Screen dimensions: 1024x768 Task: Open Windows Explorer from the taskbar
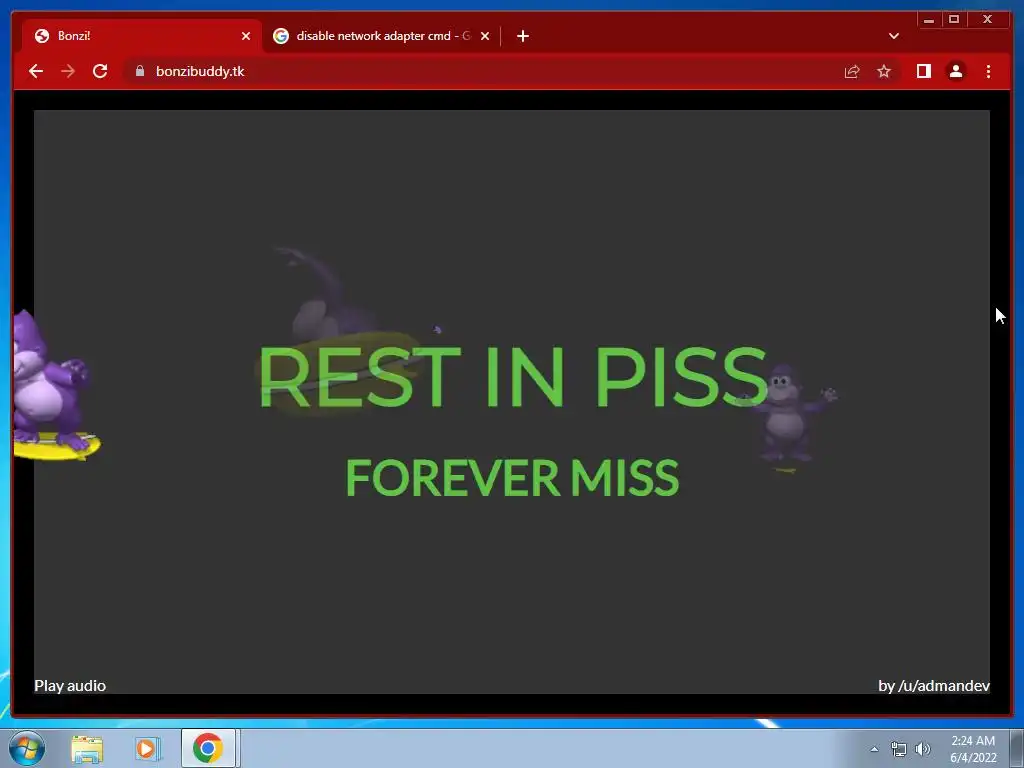(87, 748)
